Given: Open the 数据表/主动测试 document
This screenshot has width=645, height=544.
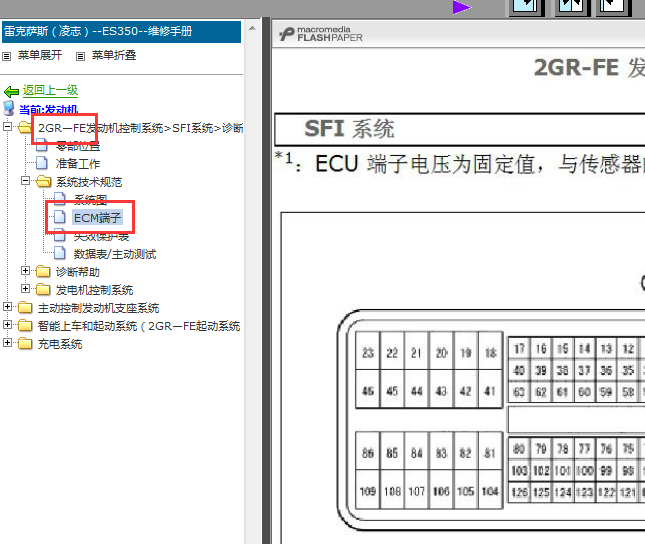Looking at the screenshot, I should (115, 254).
